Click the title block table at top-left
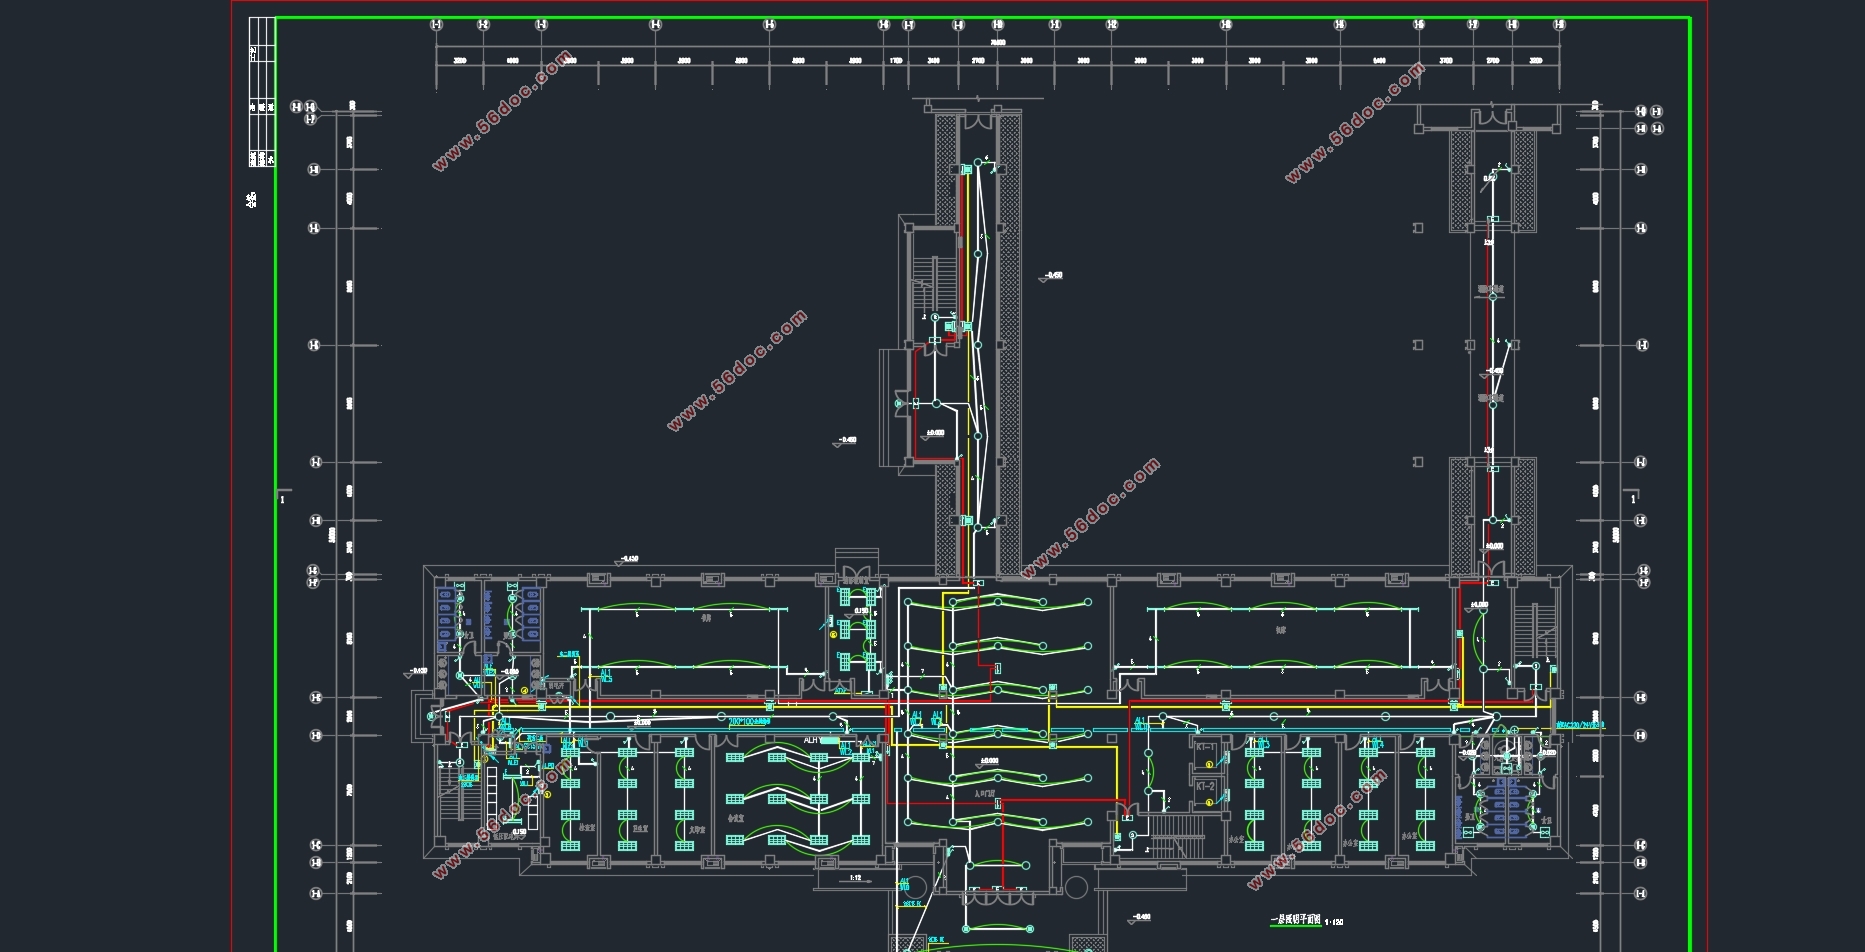Screen dimensions: 1865x952 [x=260, y=92]
